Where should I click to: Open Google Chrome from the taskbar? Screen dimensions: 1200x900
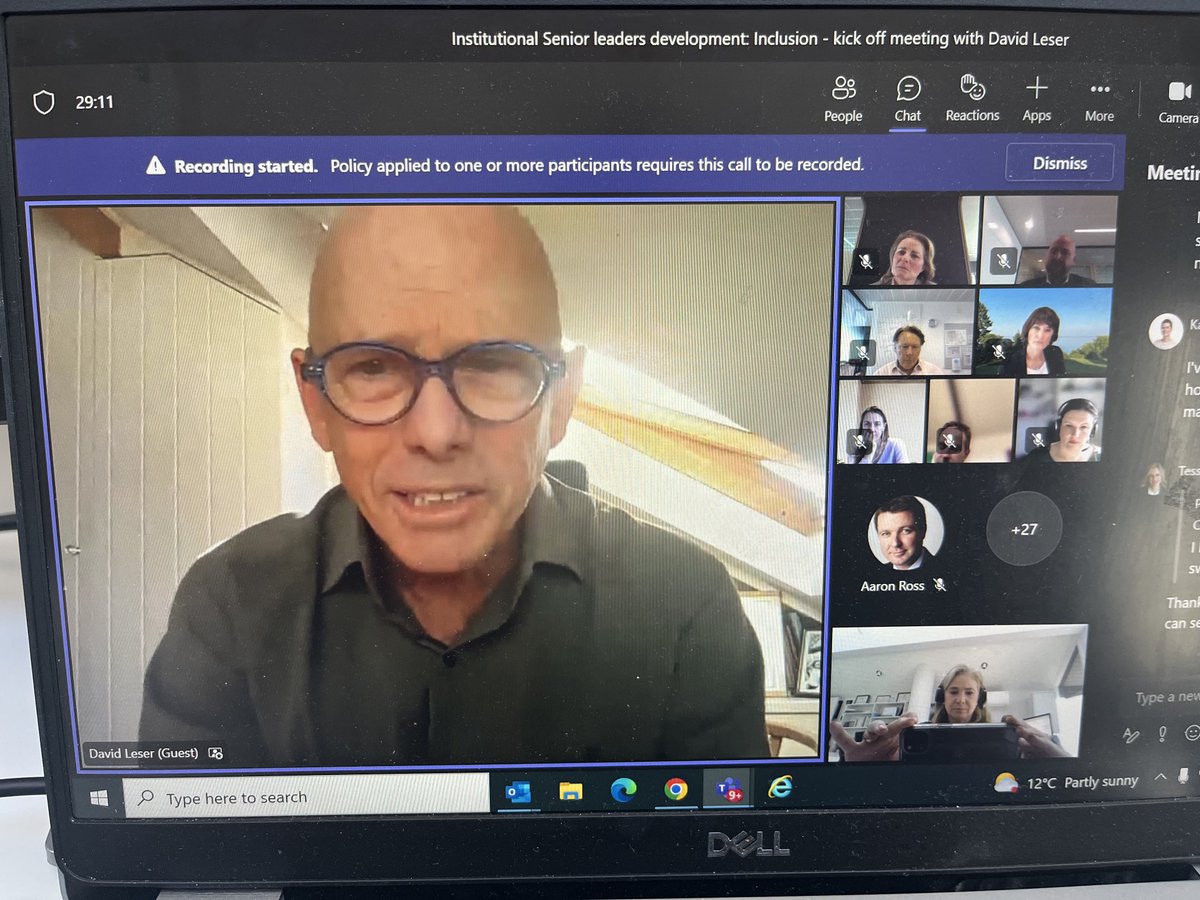(676, 789)
